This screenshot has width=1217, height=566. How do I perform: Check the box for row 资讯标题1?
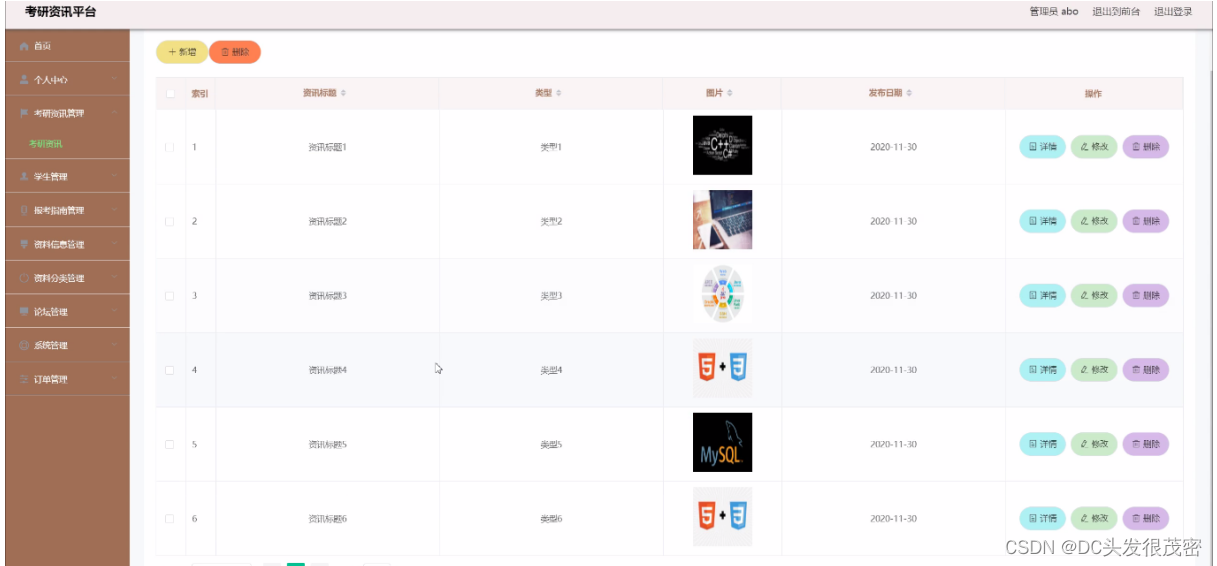point(170,148)
